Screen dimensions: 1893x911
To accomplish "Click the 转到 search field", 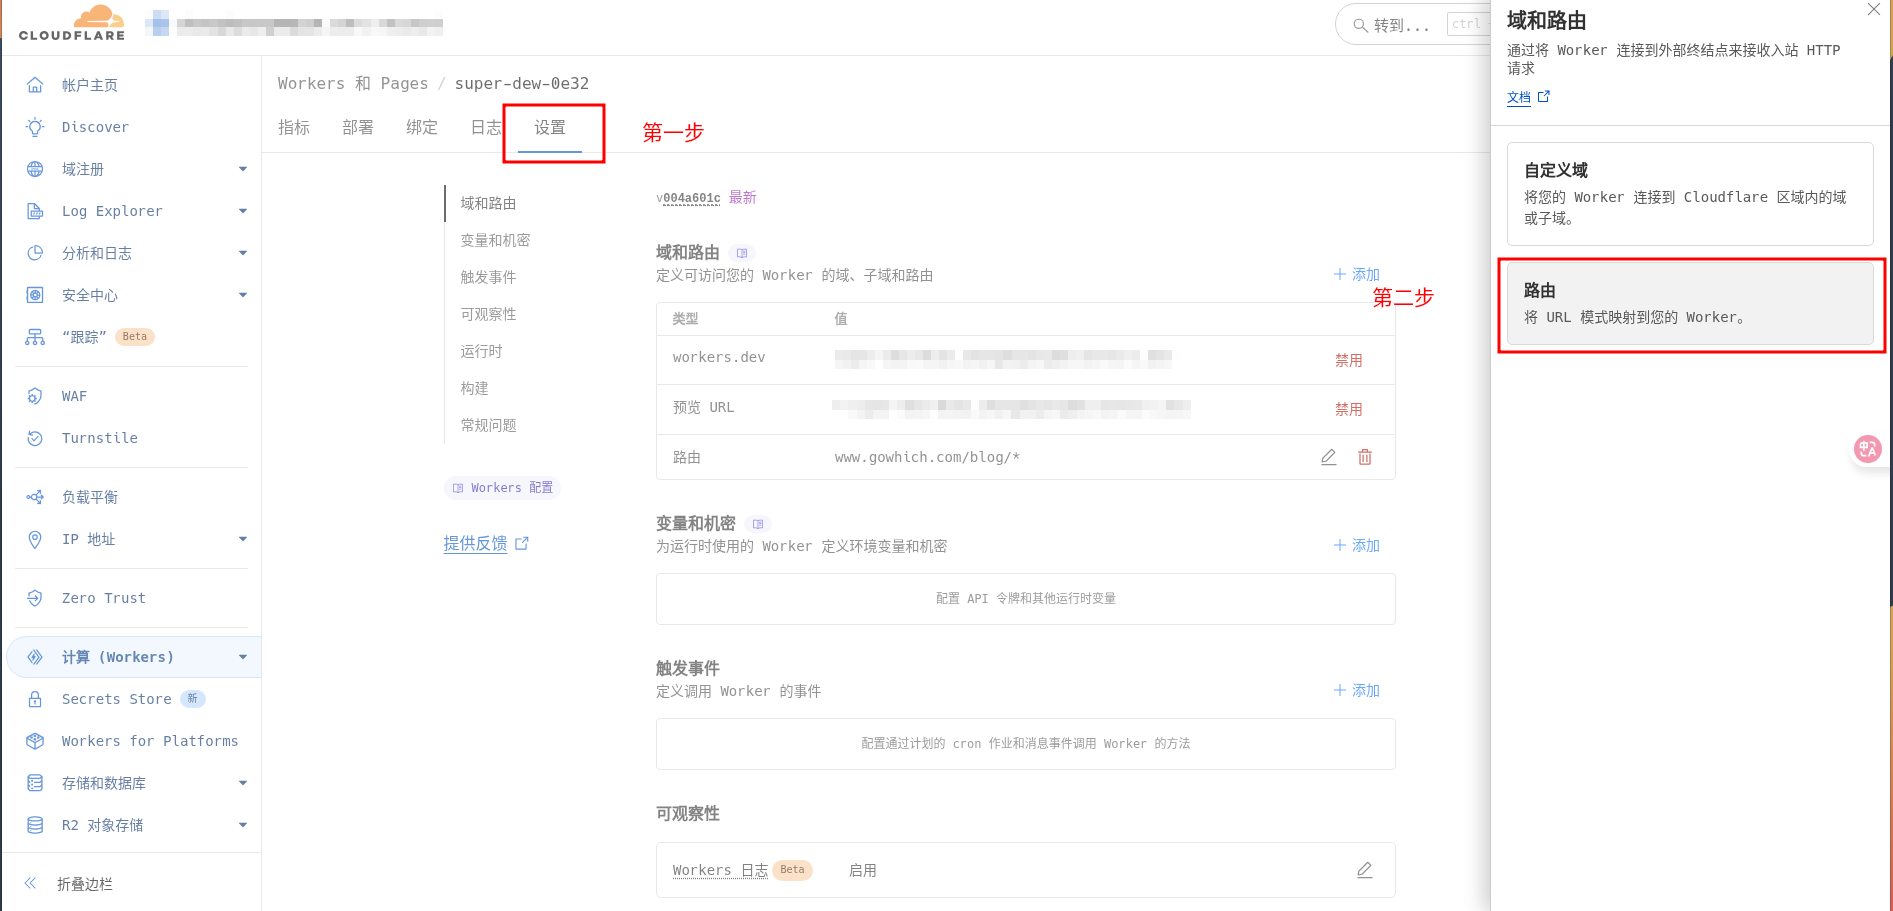I will 1414,25.
